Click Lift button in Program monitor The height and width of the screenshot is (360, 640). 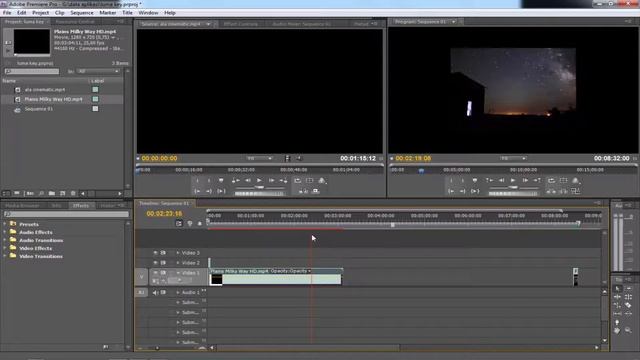pos(551,191)
